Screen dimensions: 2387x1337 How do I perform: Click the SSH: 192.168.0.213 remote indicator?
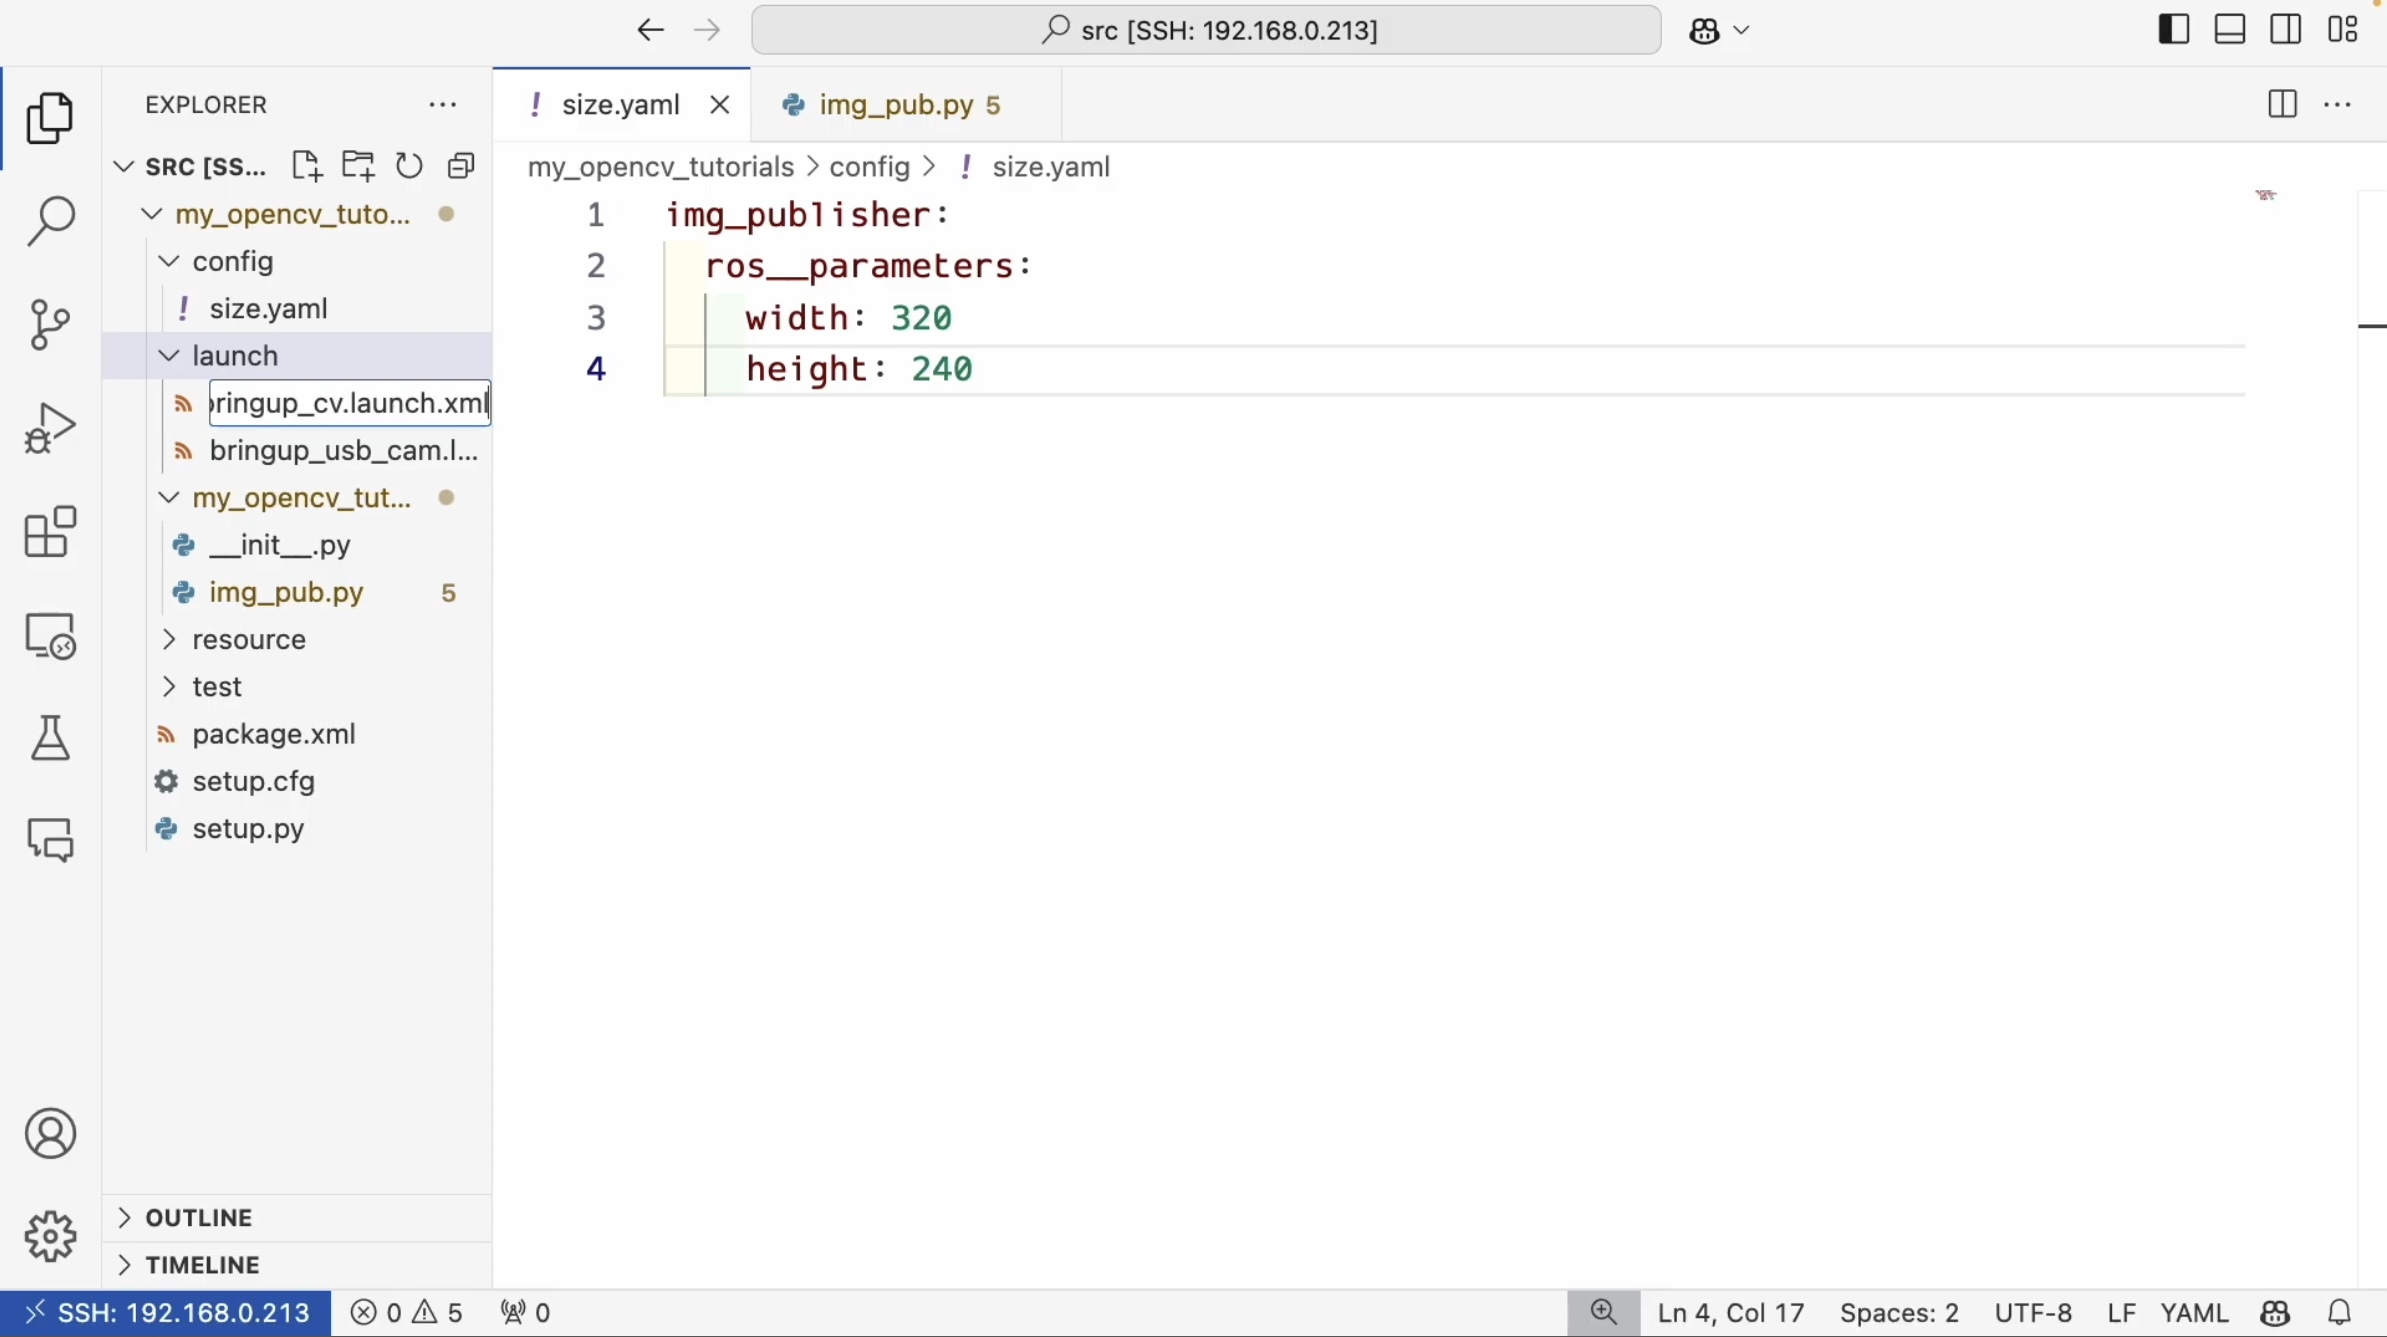click(x=166, y=1312)
